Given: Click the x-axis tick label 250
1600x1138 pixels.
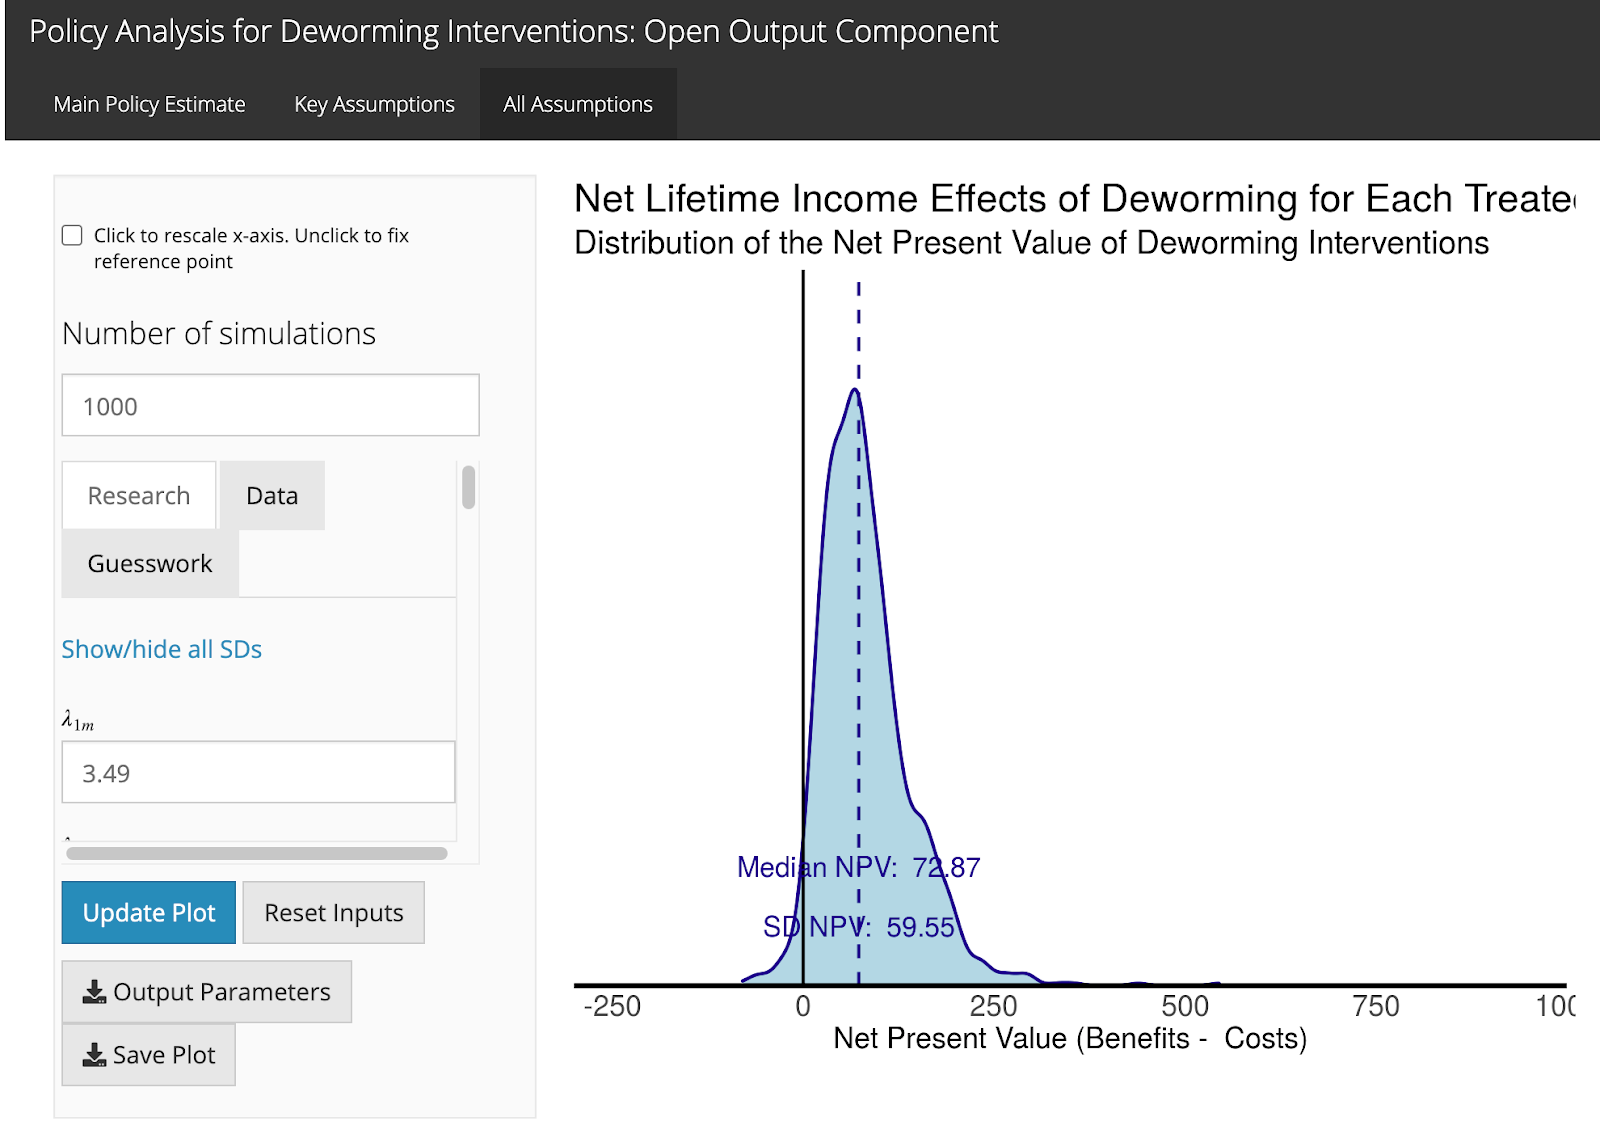Looking at the screenshot, I should (x=993, y=1006).
